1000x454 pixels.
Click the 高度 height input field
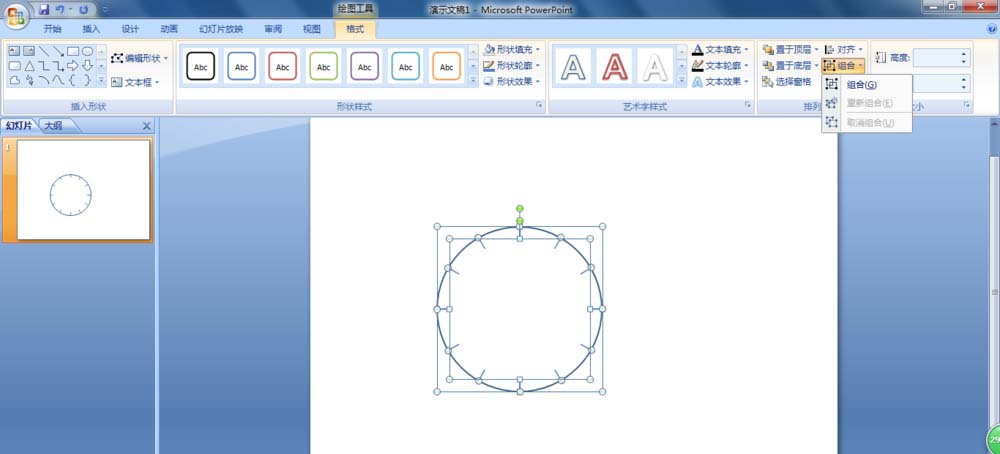[x=934, y=58]
